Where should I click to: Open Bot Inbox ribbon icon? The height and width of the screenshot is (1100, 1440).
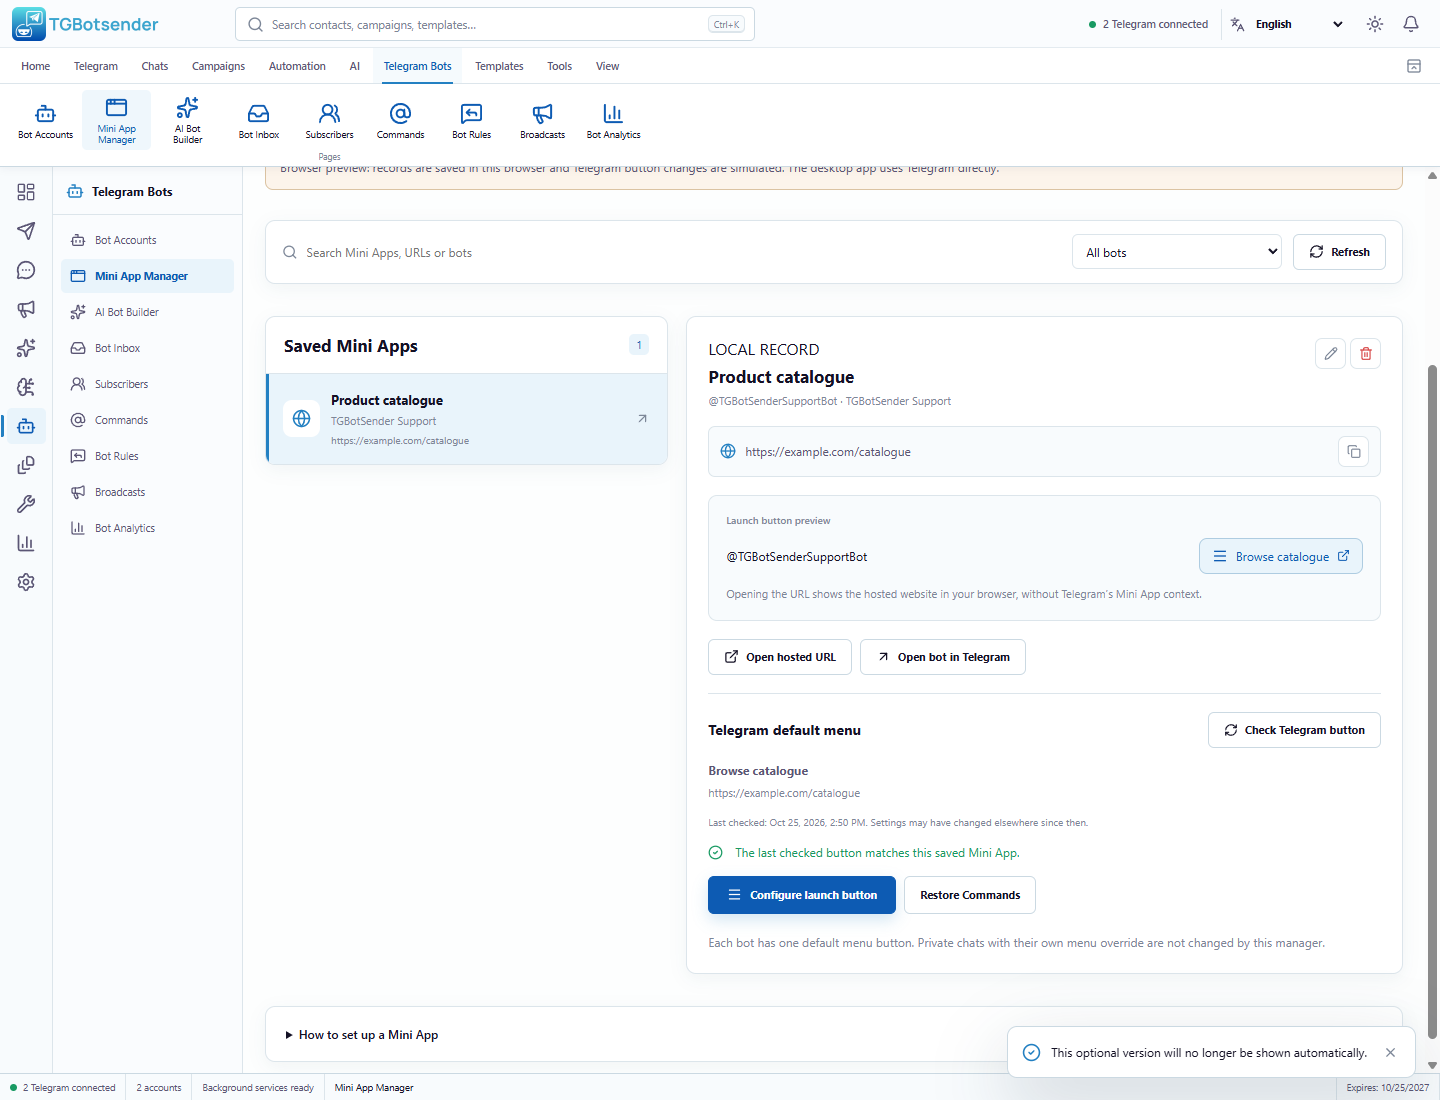[x=259, y=120]
